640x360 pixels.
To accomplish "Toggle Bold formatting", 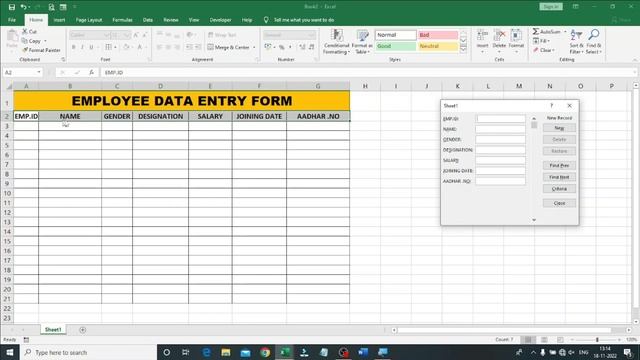I will click(x=73, y=47).
